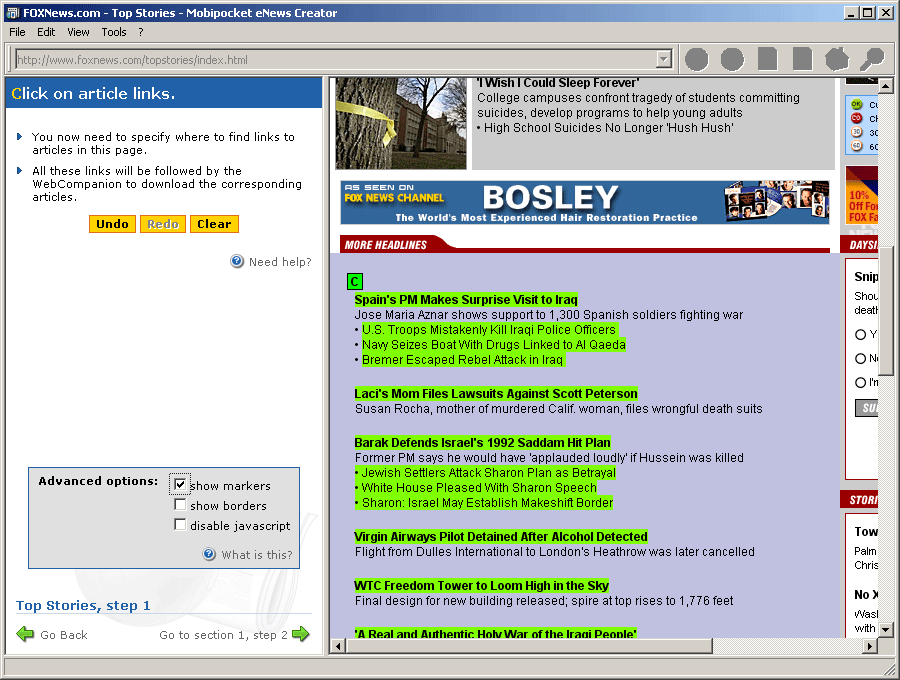Click the cut-off SU submit poll button
Image resolution: width=900 pixels, height=680 pixels.
pos(867,408)
